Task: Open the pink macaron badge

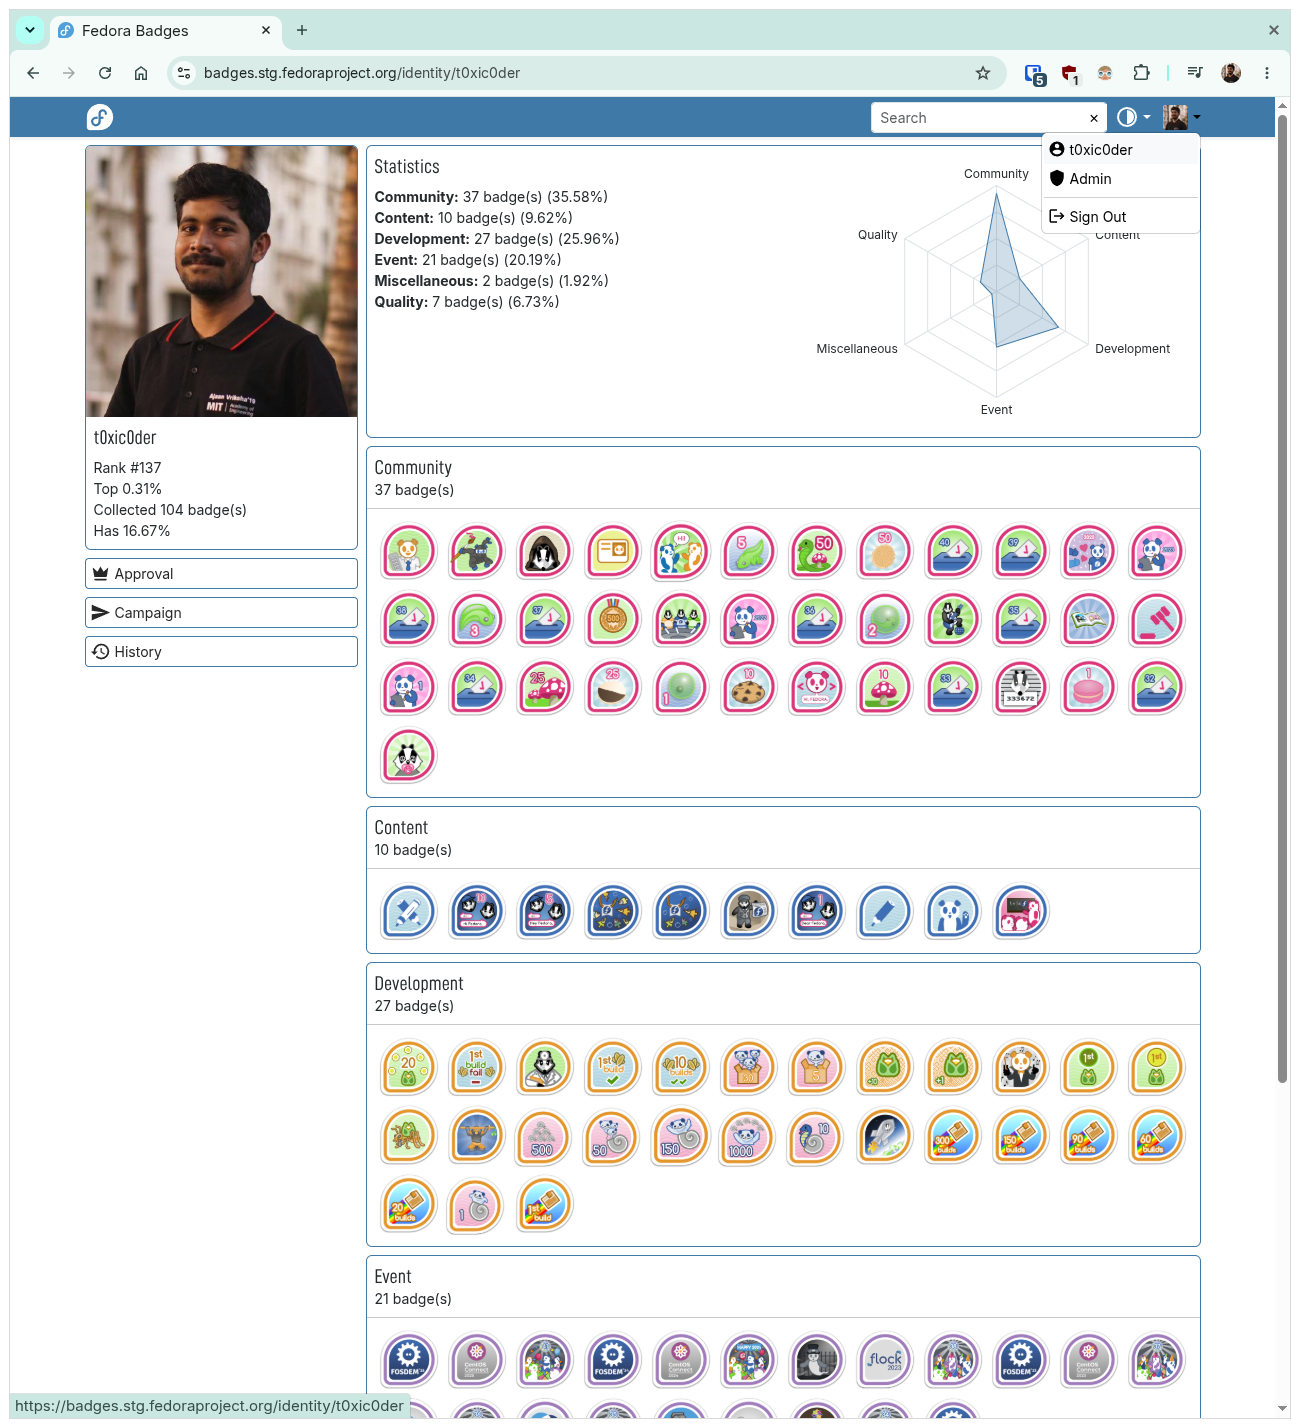Action: point(1089,688)
